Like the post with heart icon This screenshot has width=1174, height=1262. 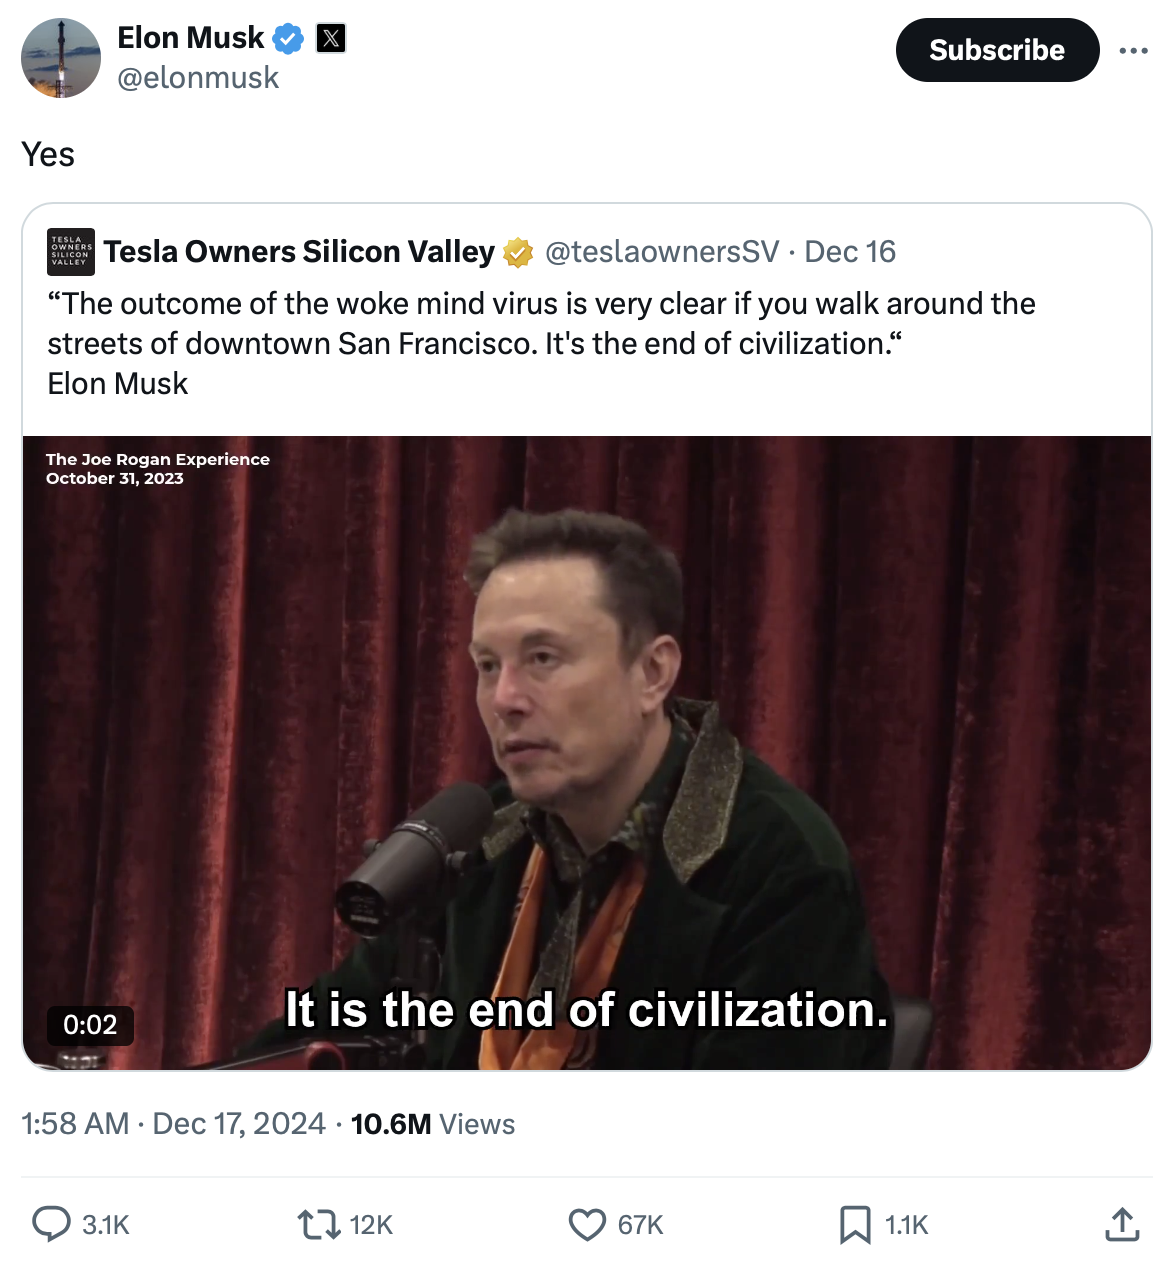point(587,1224)
